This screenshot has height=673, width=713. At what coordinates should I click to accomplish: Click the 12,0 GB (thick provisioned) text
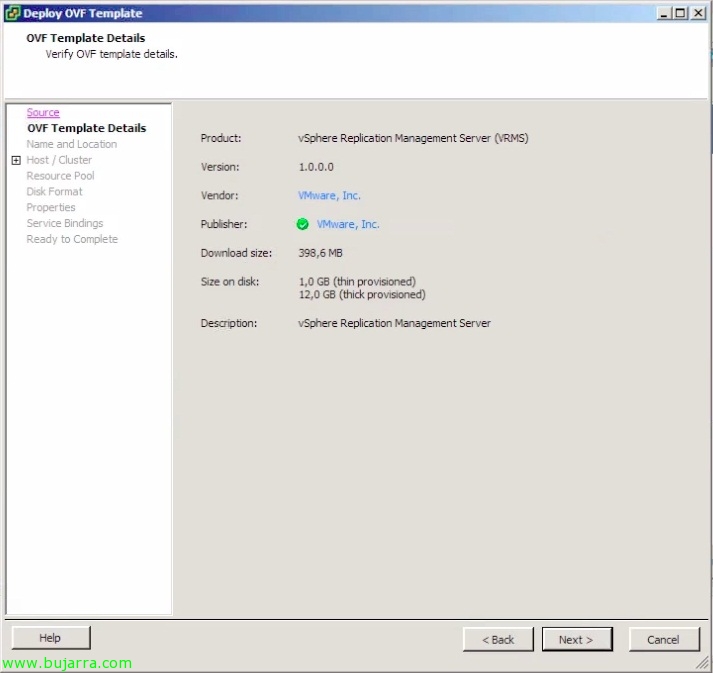362,295
